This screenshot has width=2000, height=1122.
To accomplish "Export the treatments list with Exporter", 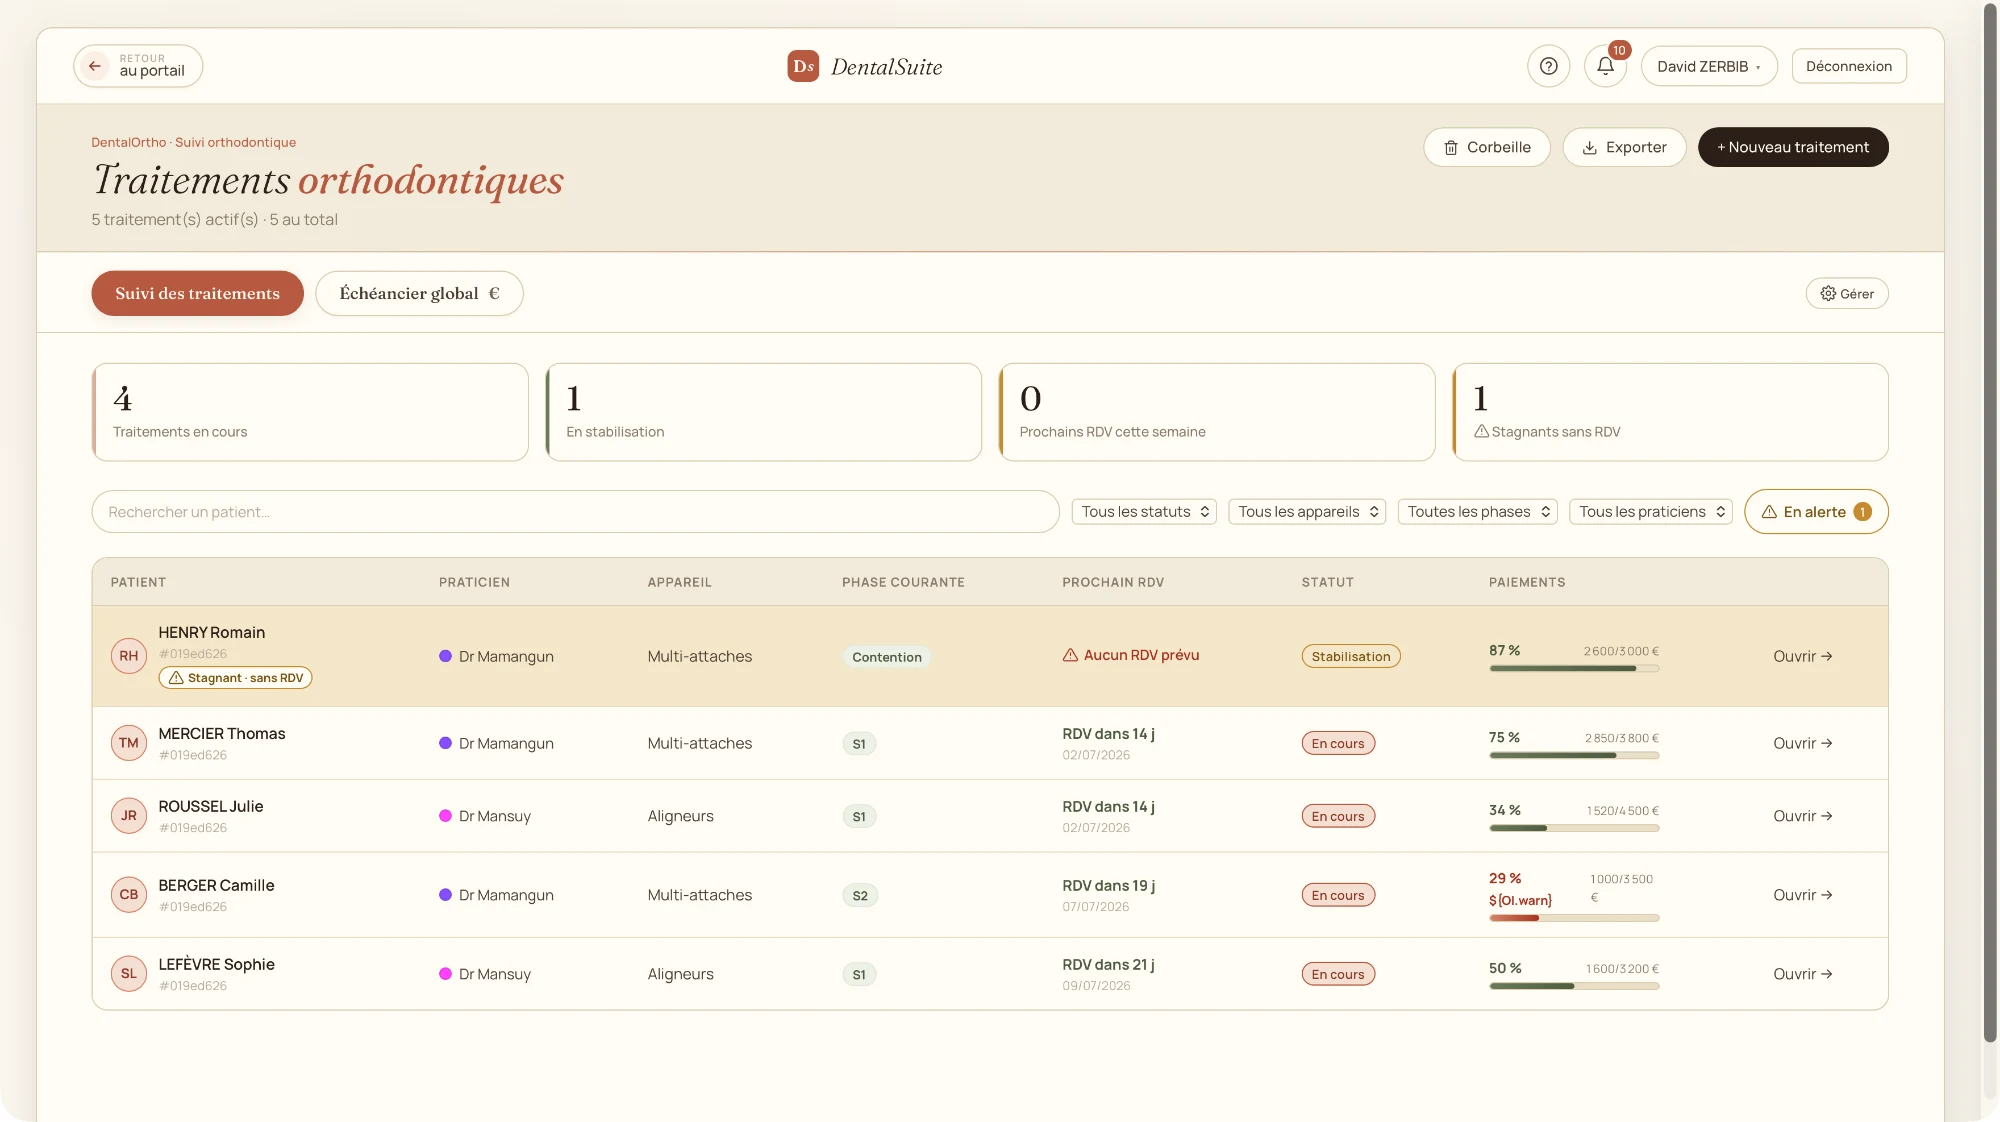I will 1624,147.
